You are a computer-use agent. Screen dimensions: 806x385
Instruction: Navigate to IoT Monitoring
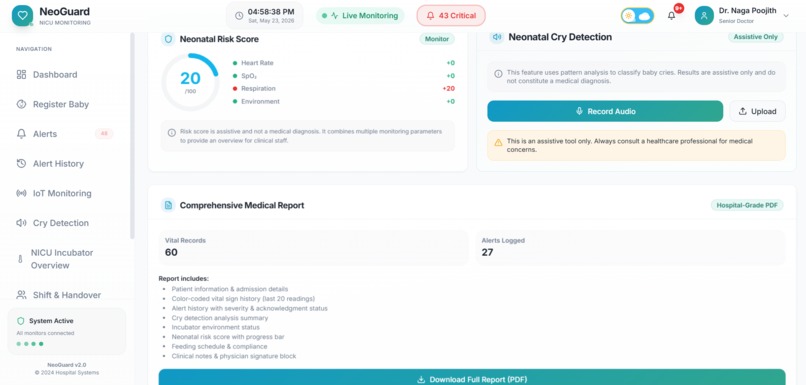pyautogui.click(x=67, y=193)
